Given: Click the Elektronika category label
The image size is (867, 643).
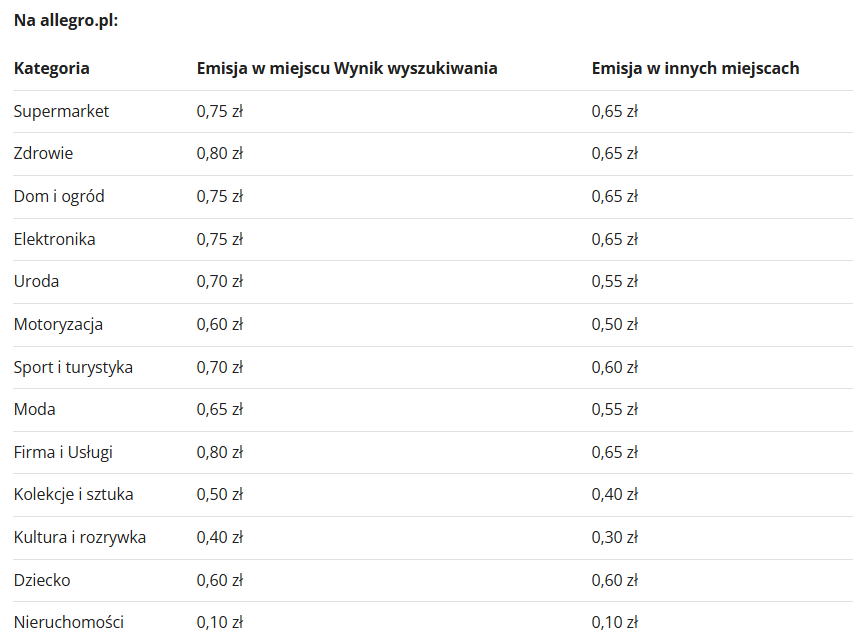Looking at the screenshot, I should tap(55, 239).
